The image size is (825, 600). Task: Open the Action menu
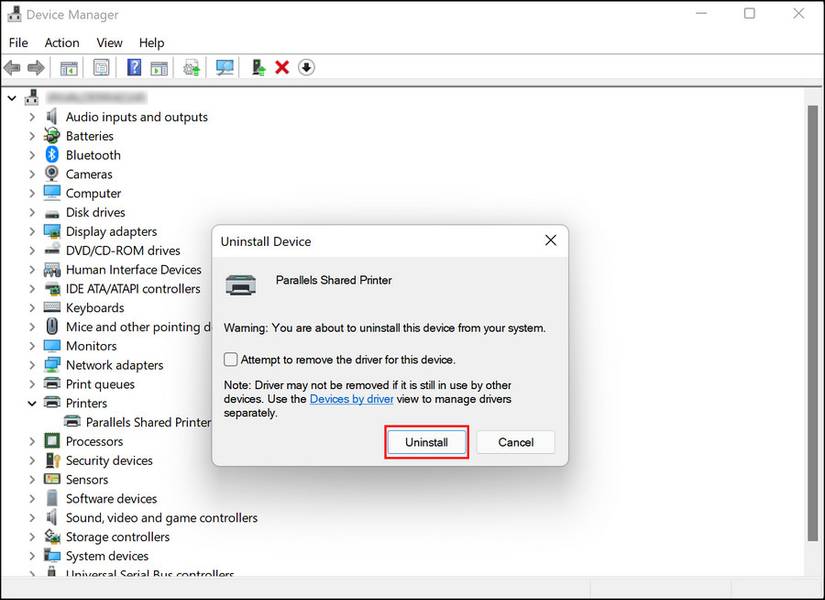tap(61, 42)
